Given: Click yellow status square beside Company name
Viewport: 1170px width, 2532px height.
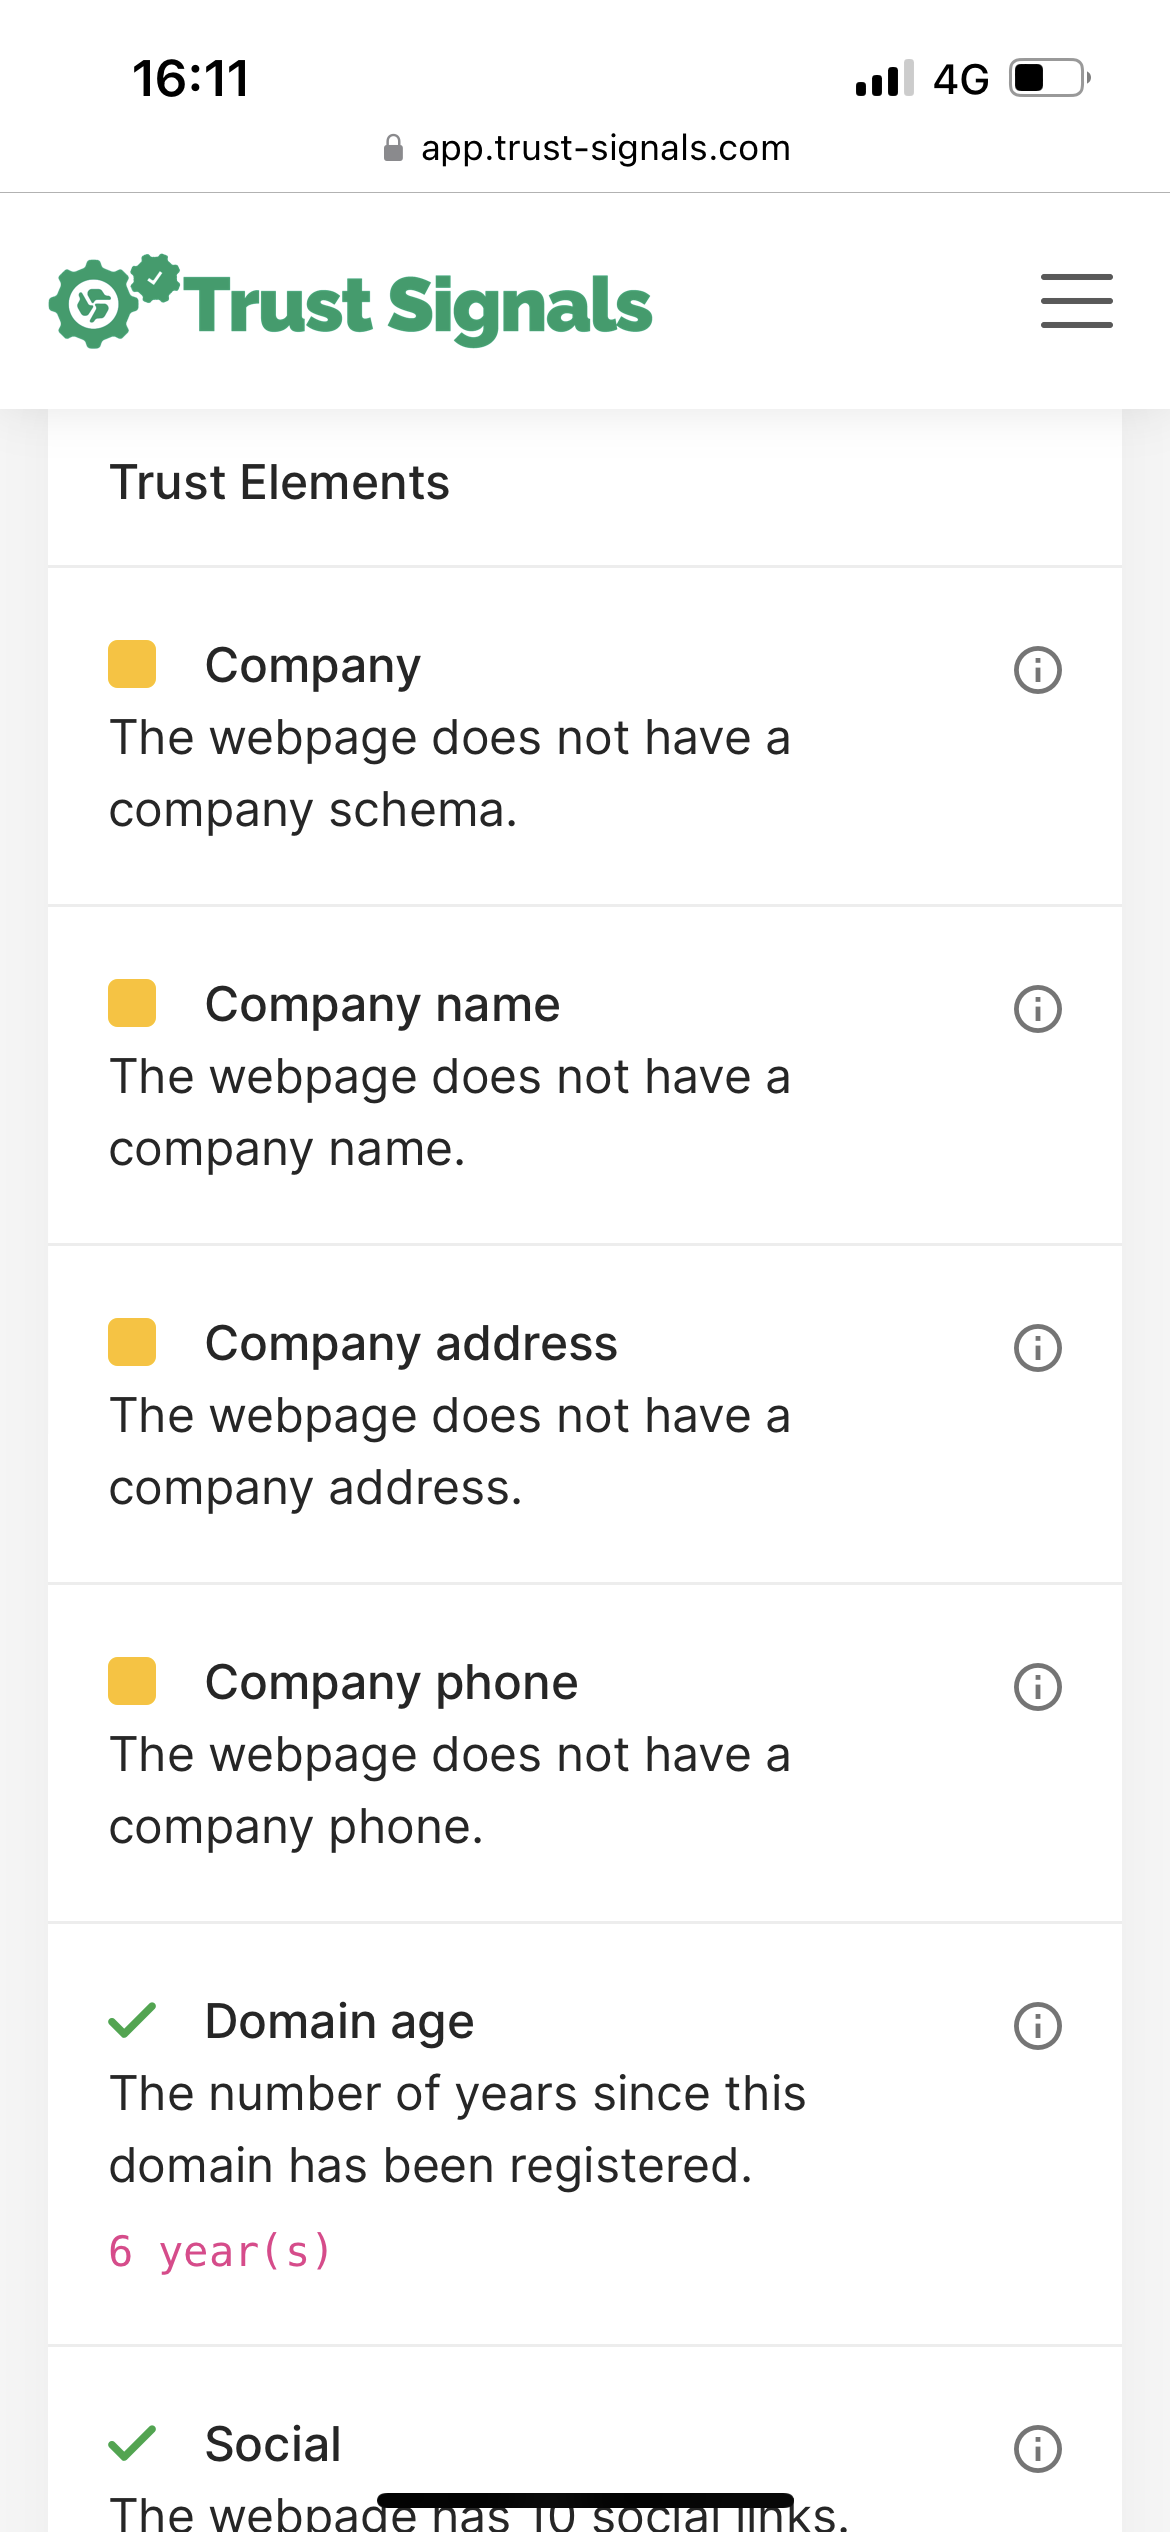Looking at the screenshot, I should coord(132,1003).
